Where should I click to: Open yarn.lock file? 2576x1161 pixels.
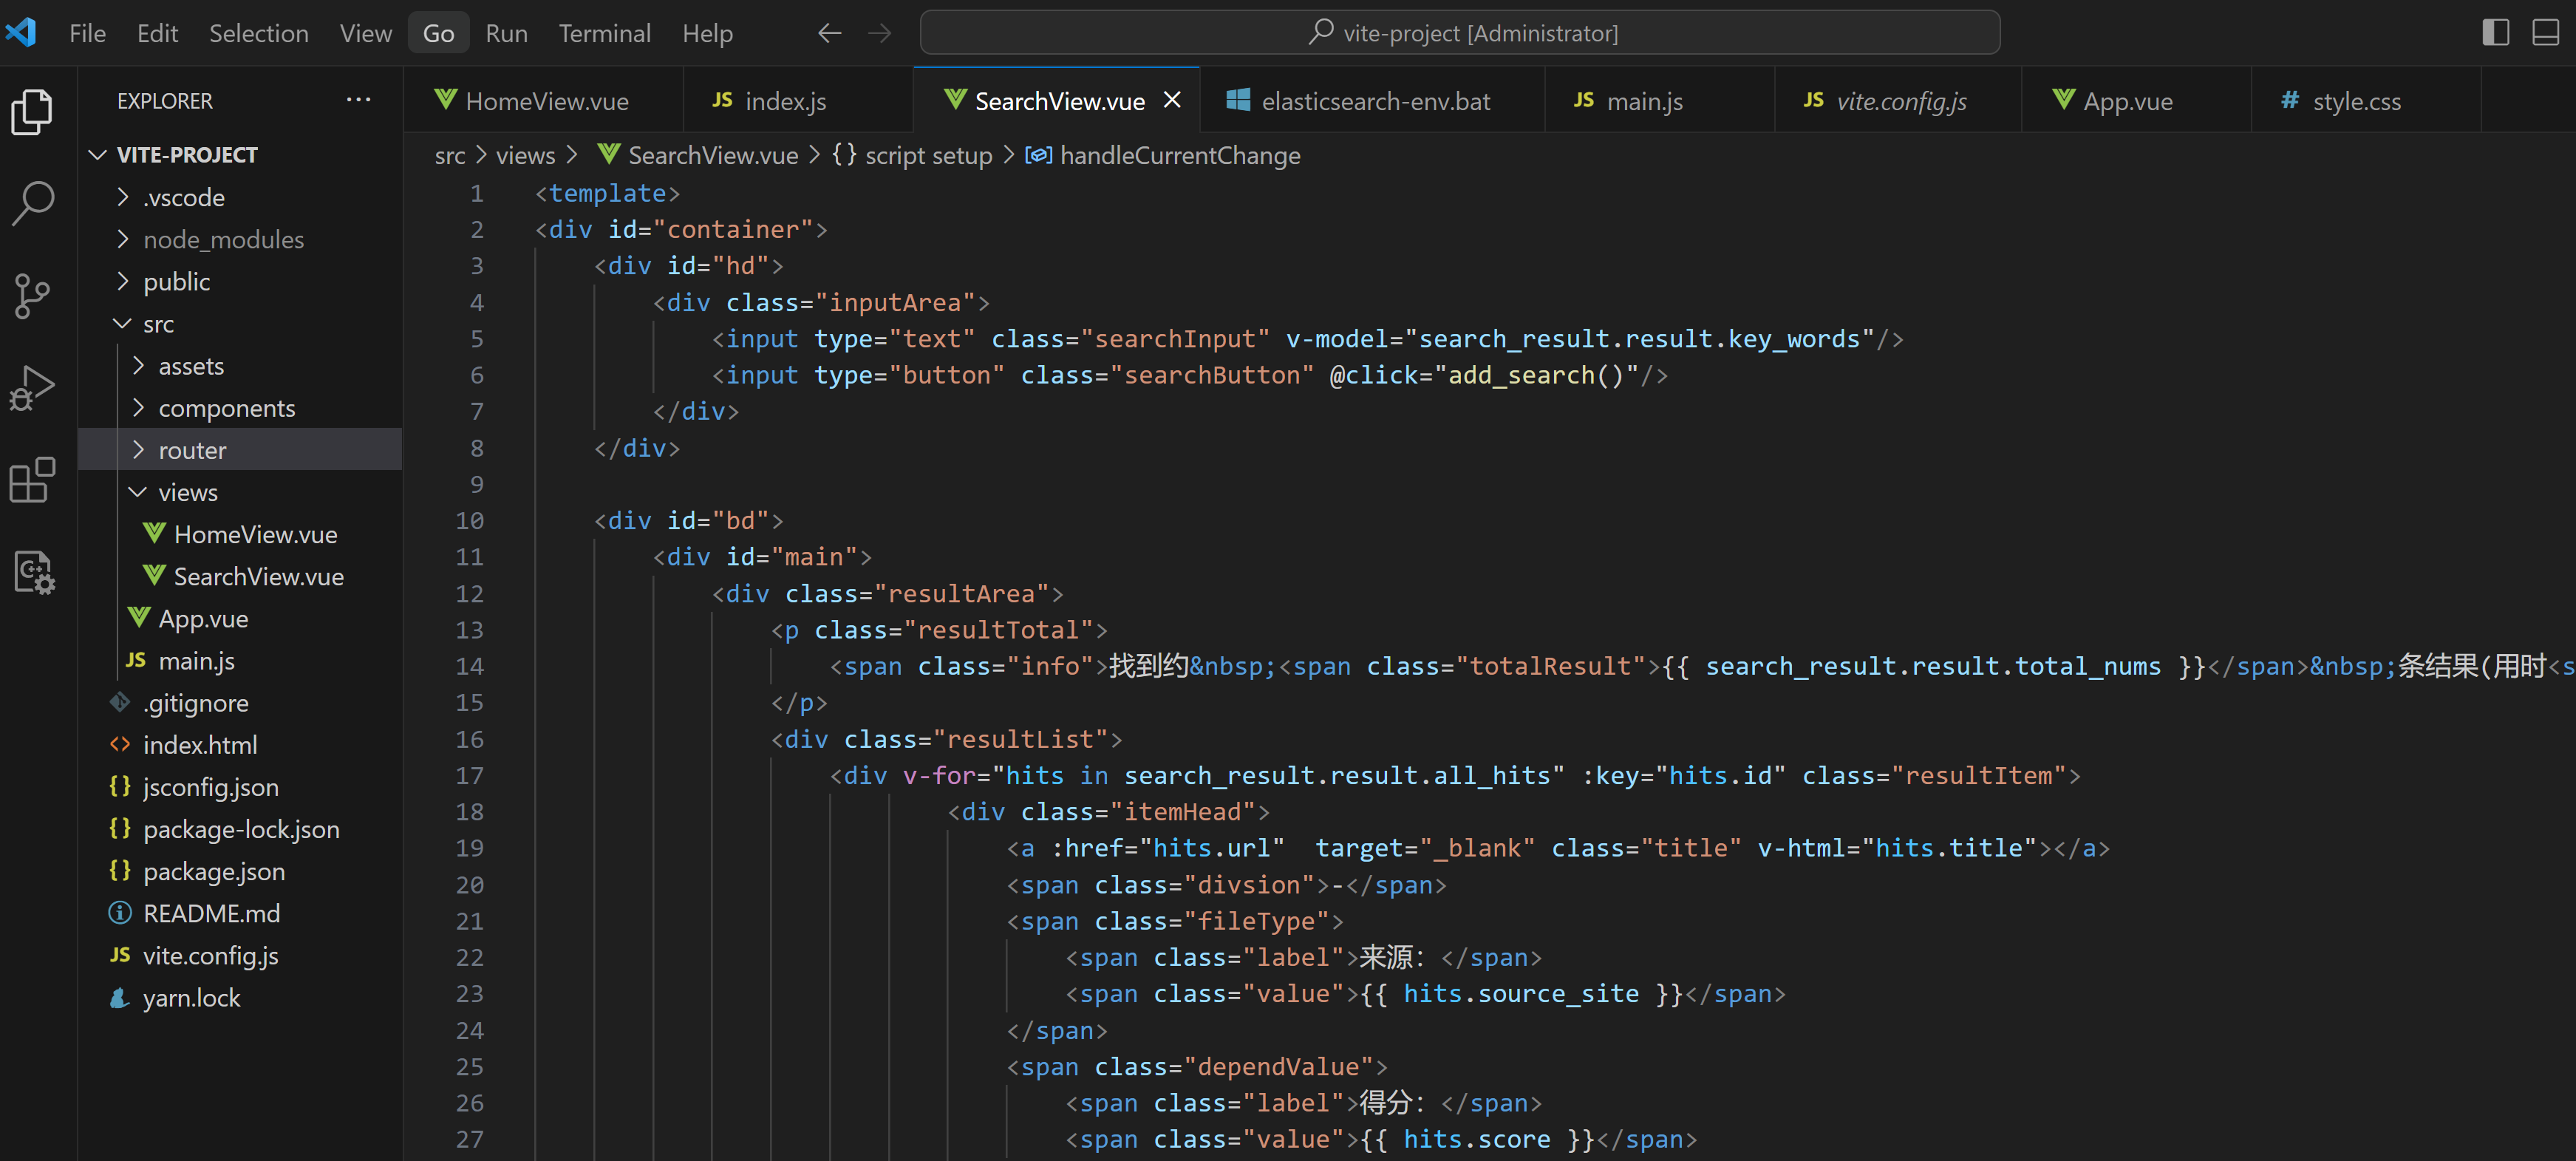click(240, 998)
